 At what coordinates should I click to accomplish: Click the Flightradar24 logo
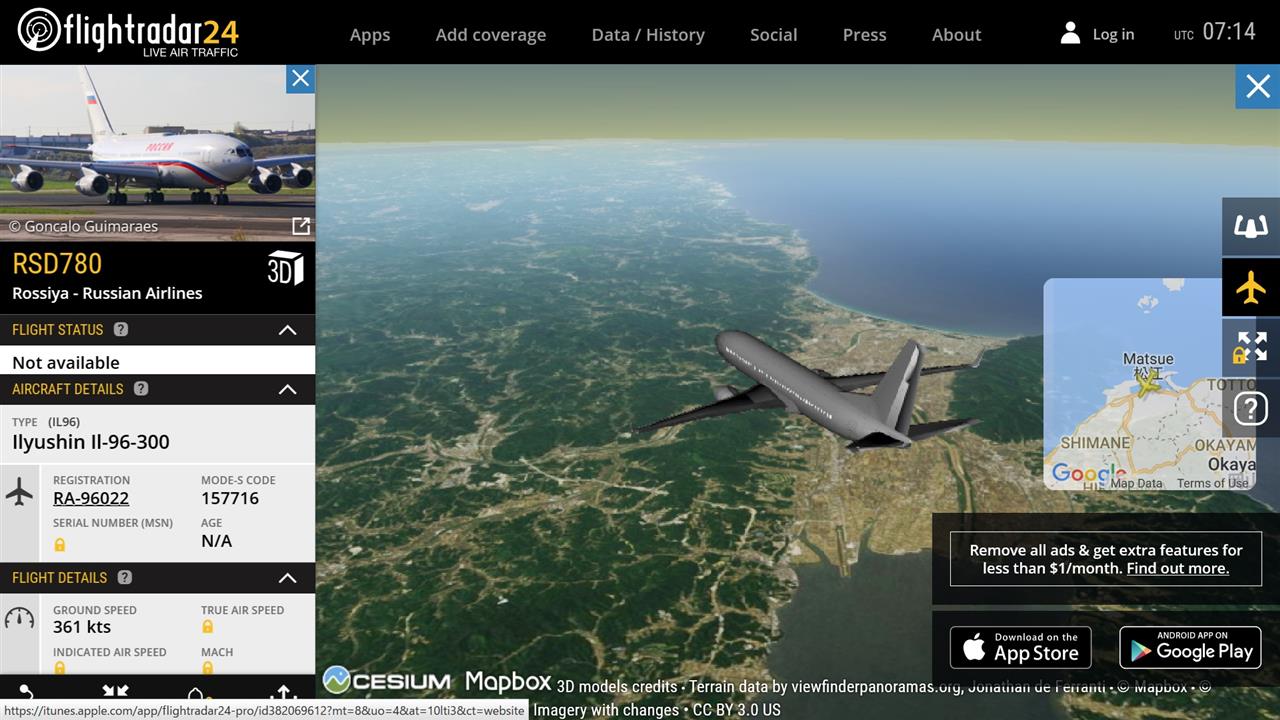point(128,32)
